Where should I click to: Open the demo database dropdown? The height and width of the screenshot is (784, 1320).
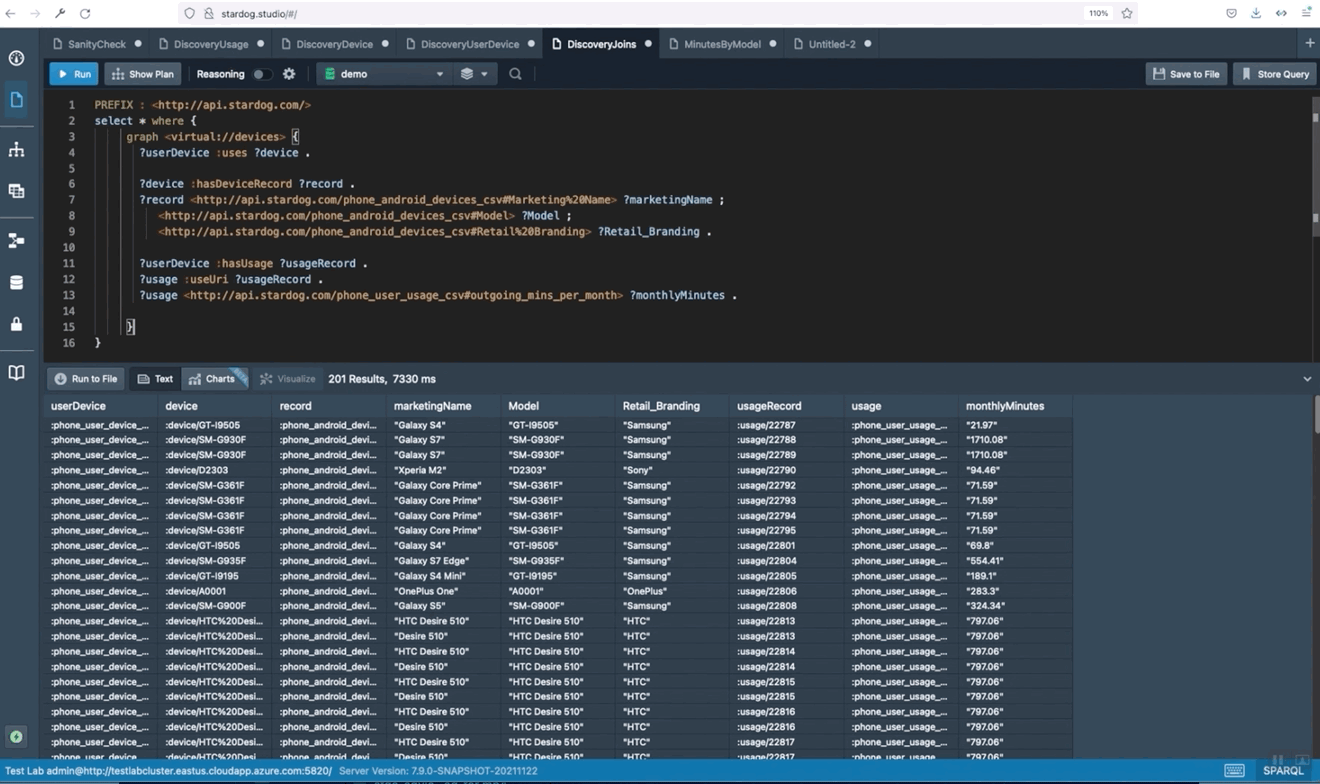click(384, 74)
